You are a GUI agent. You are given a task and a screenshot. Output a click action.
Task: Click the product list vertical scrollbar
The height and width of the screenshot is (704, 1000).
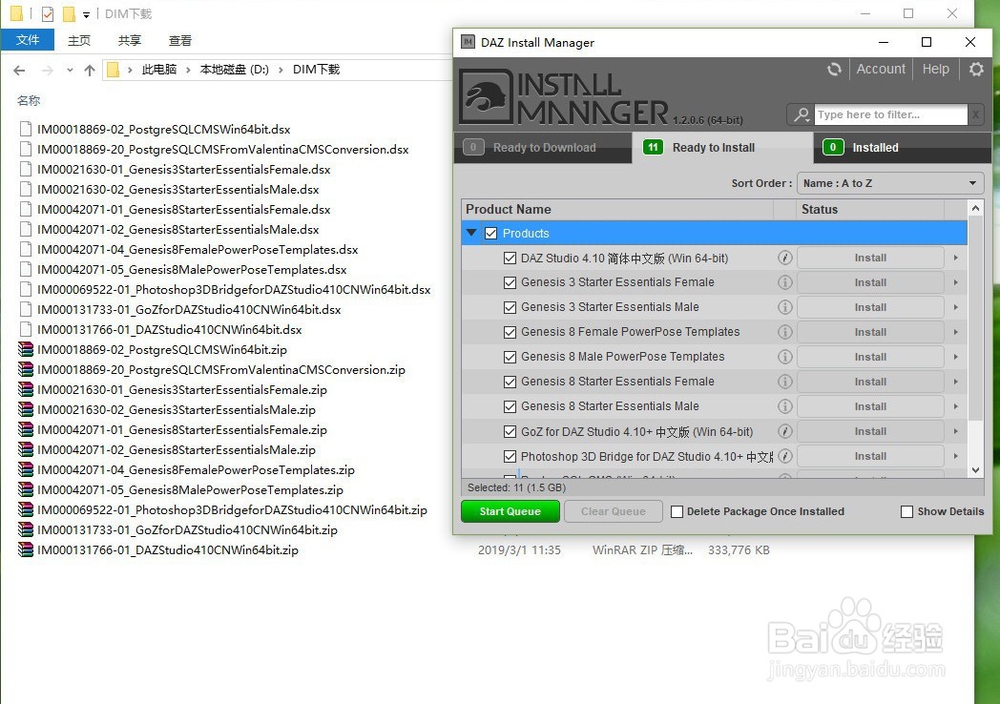[x=975, y=319]
